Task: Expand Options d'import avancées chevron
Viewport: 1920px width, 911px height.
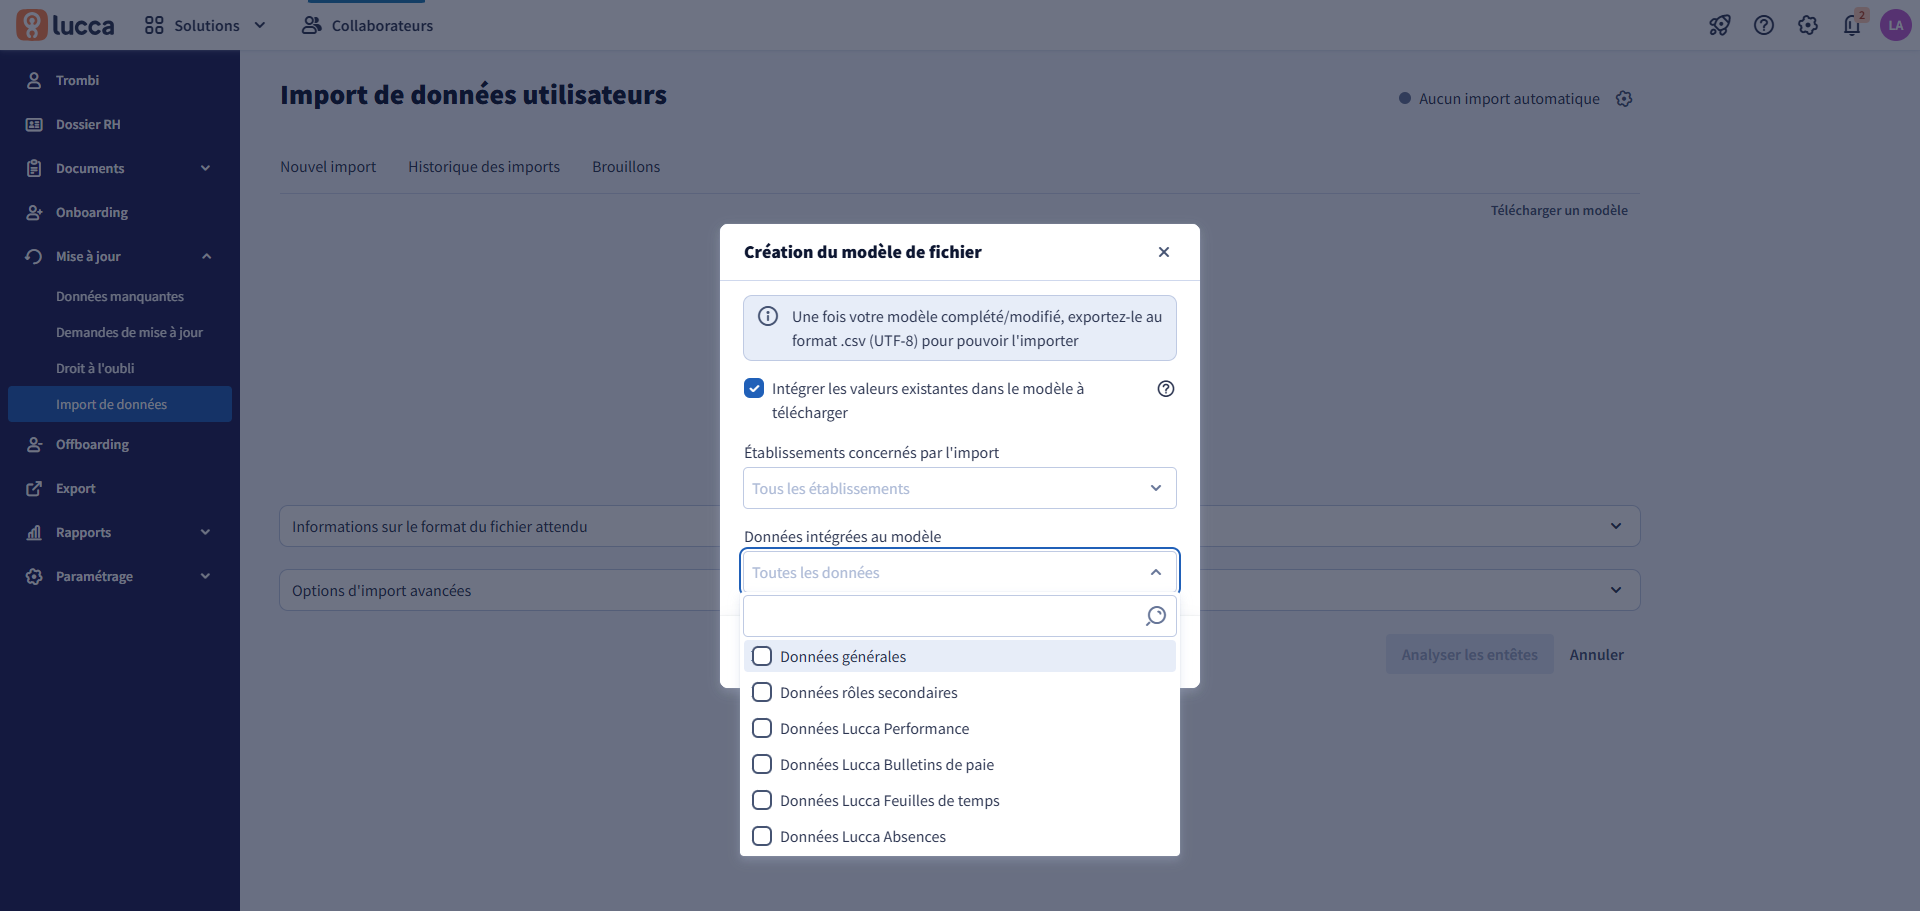Action: [x=1616, y=590]
